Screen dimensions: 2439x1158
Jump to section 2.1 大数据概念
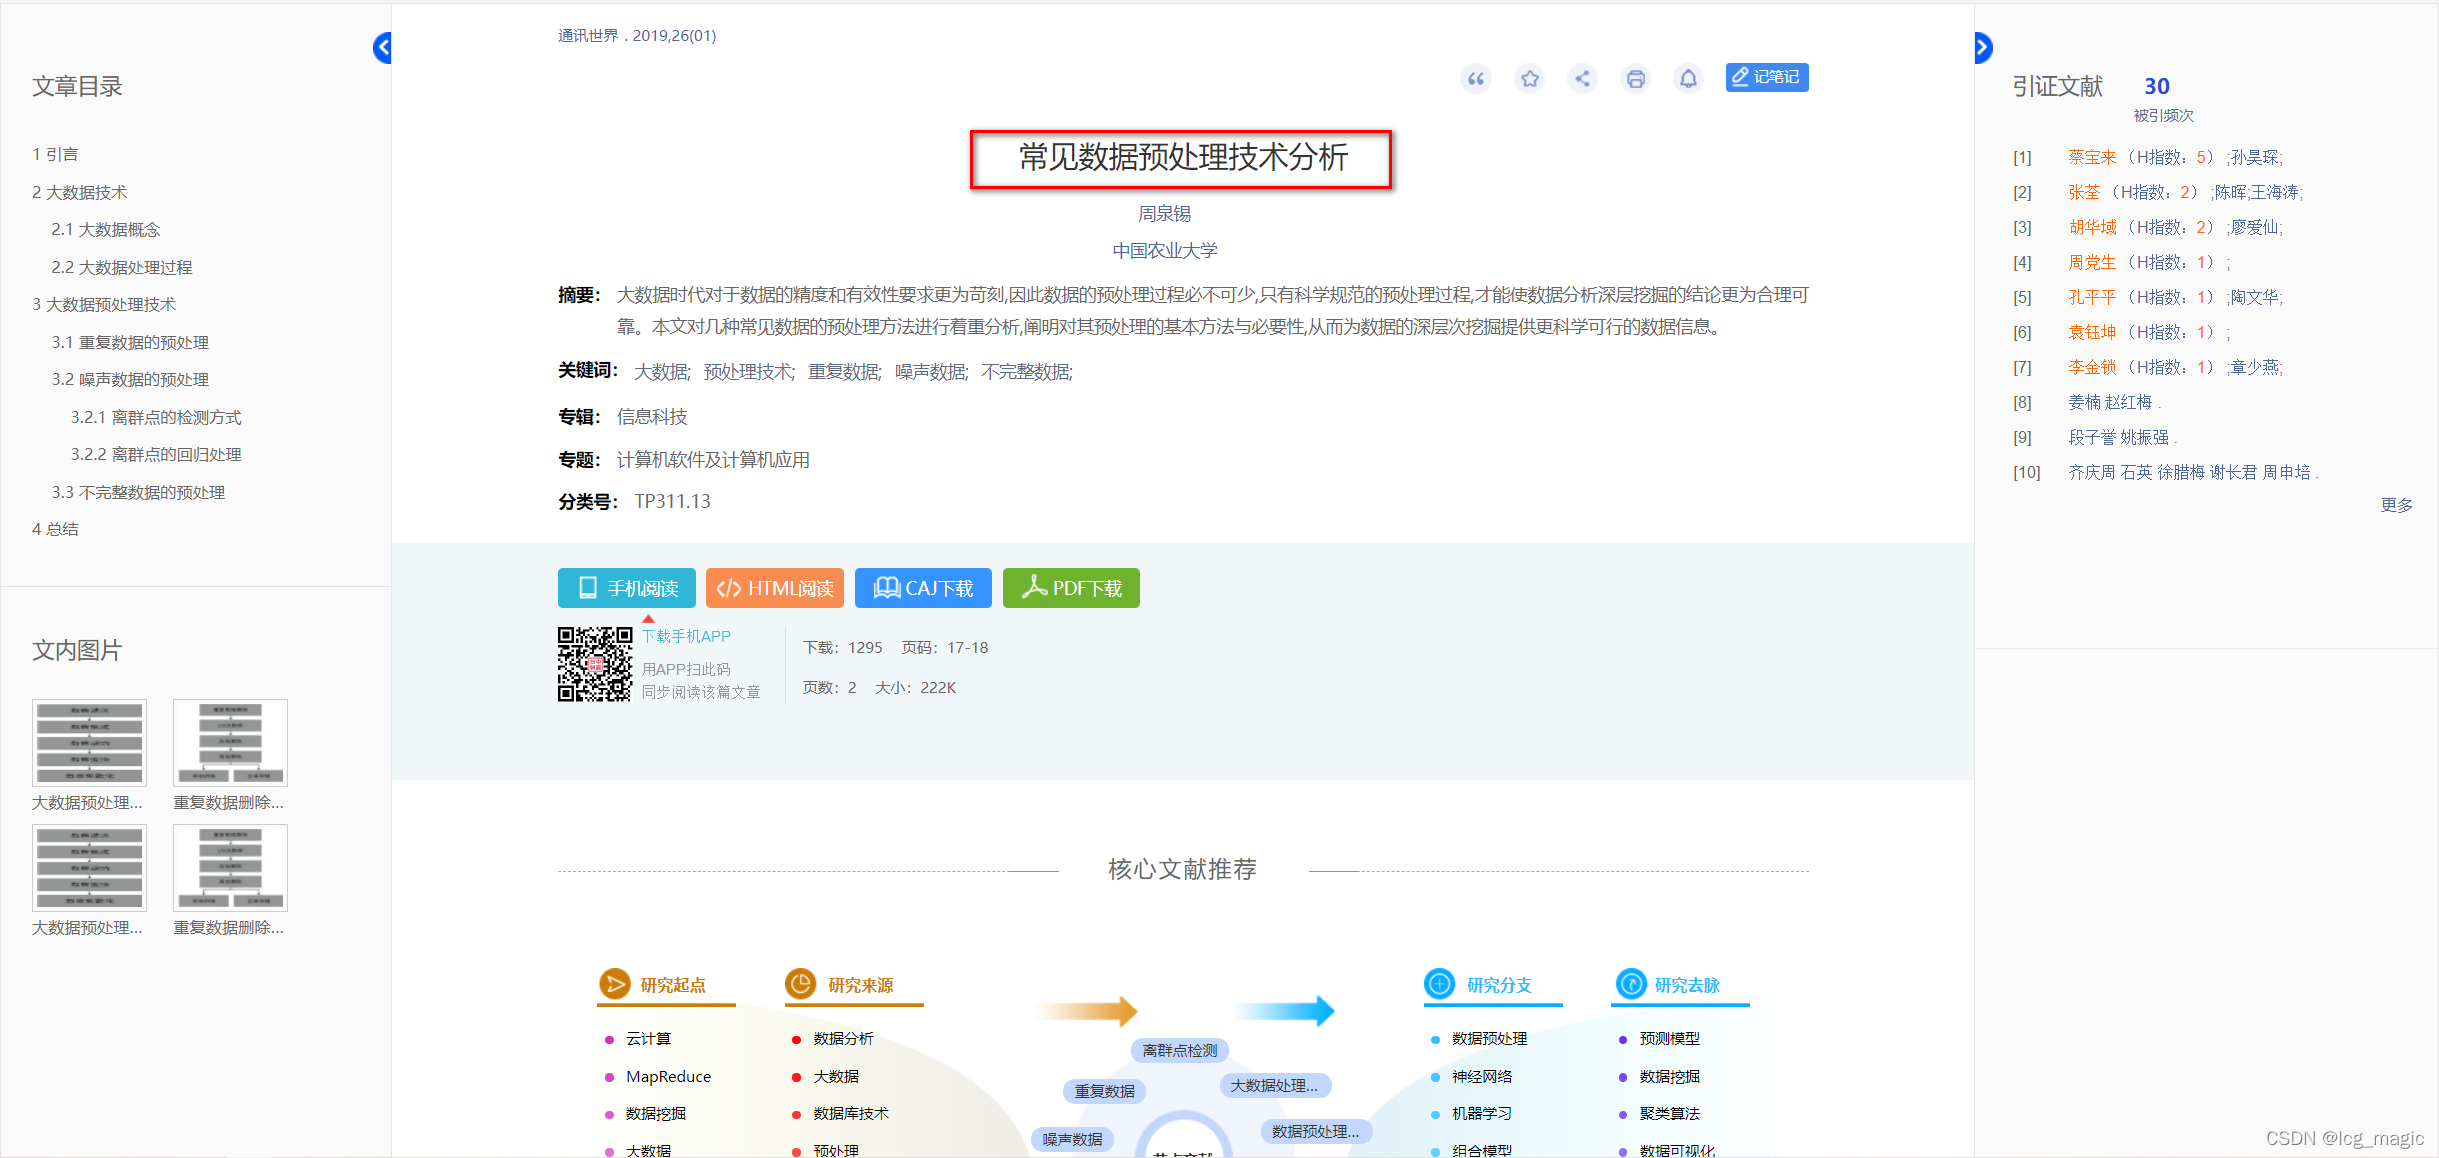coord(105,230)
